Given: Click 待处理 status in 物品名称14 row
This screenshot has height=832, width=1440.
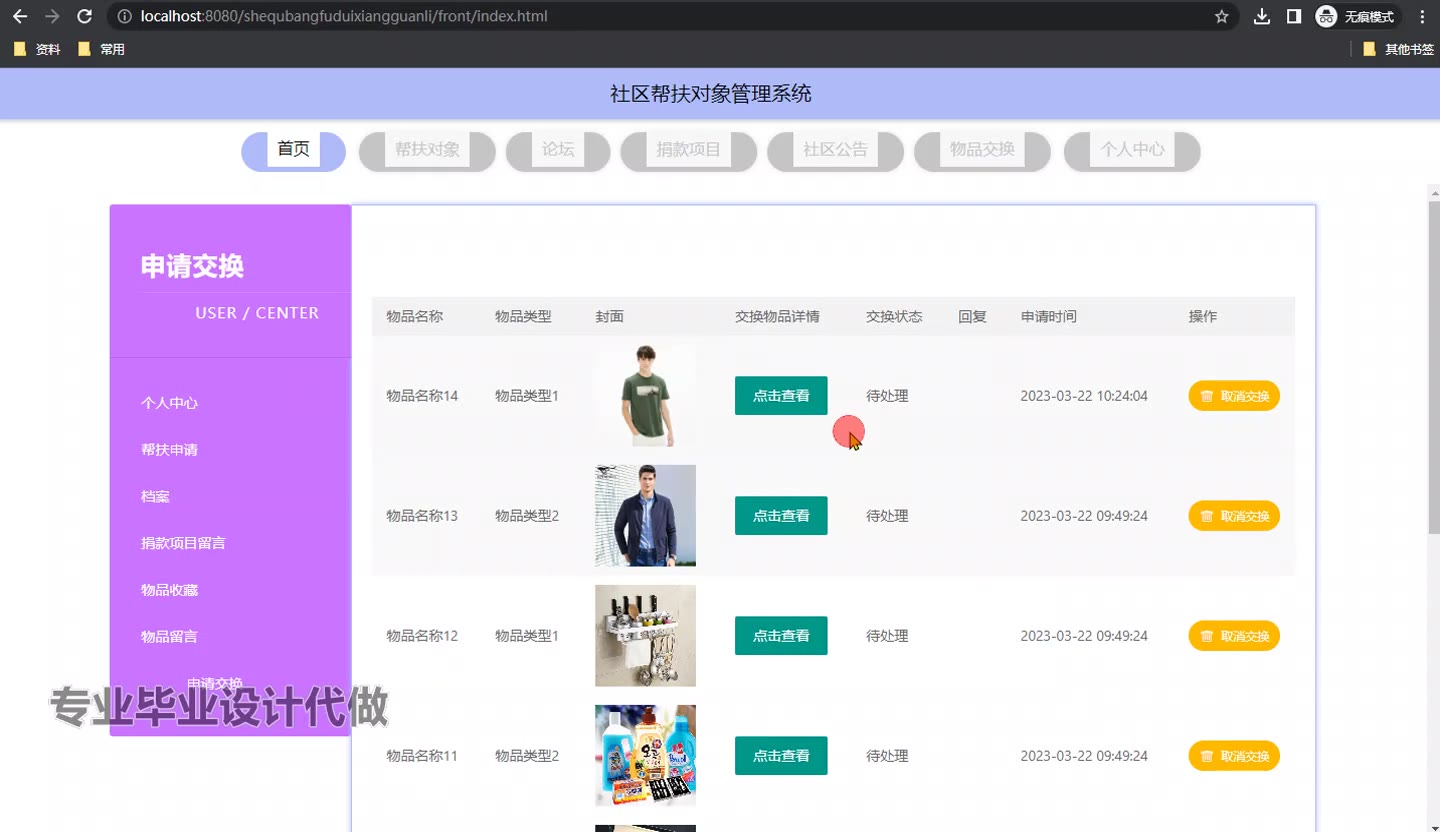Looking at the screenshot, I should pyautogui.click(x=887, y=396).
